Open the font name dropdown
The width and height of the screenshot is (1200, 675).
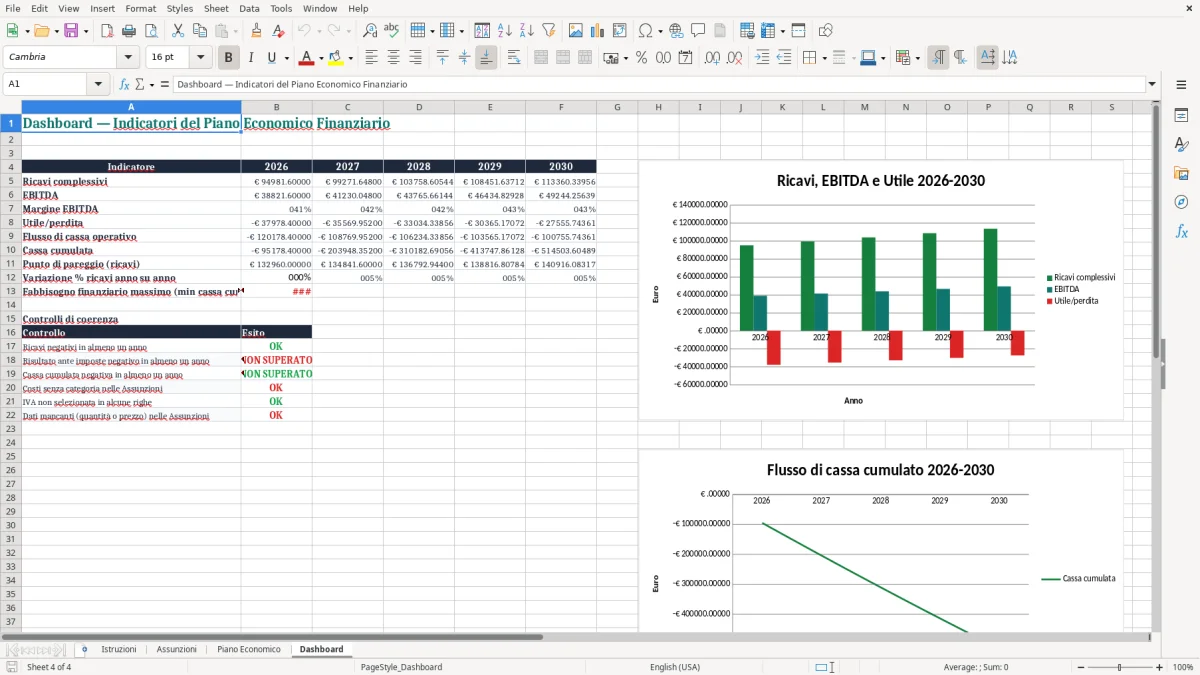click(x=127, y=58)
